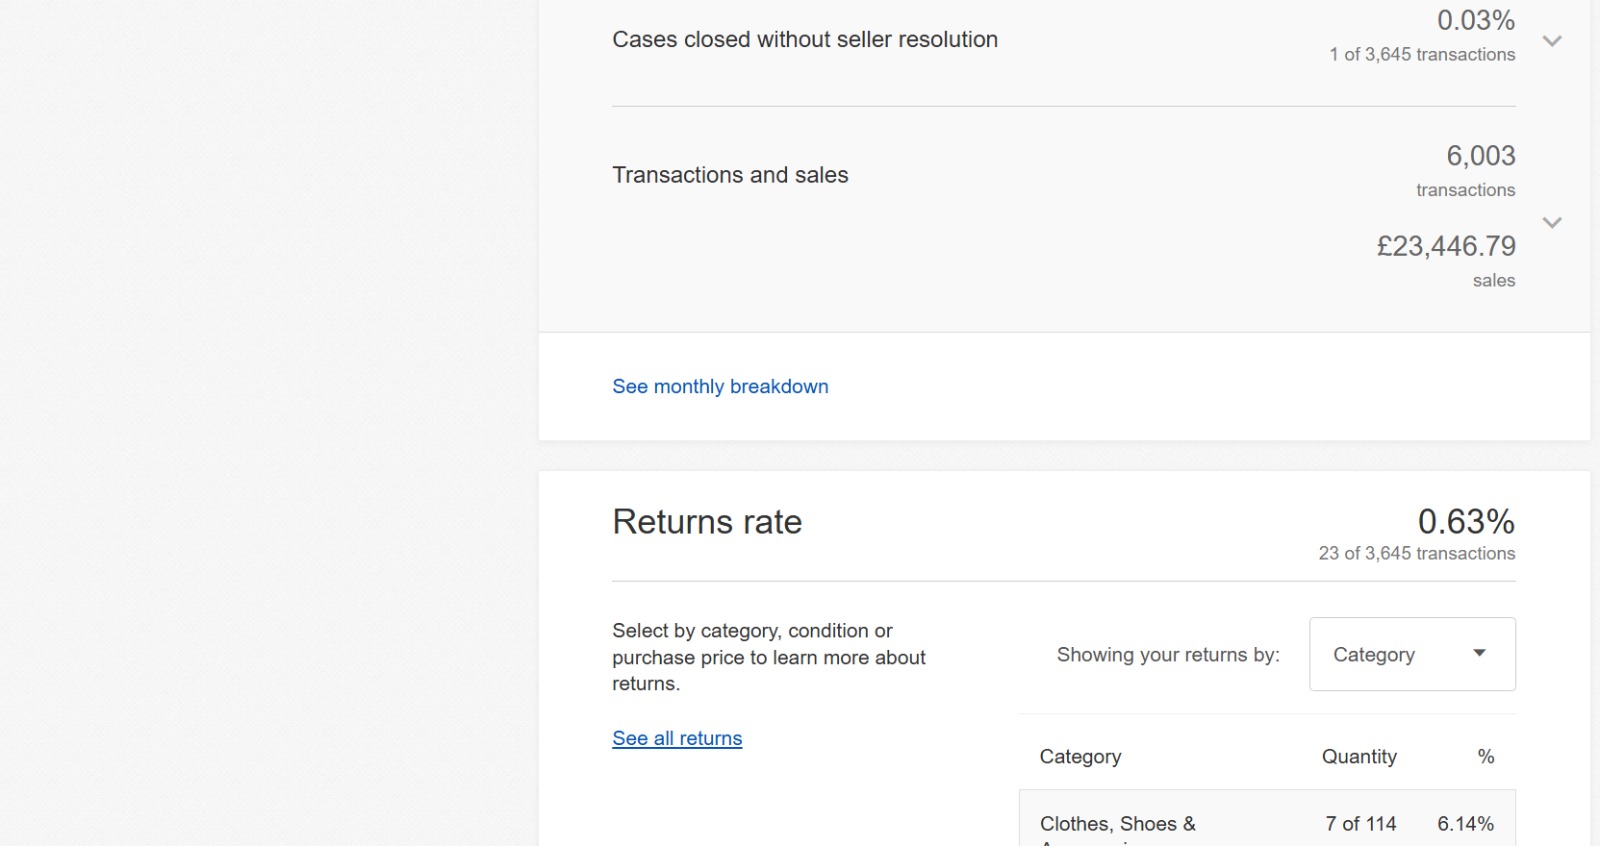1600x846 pixels.
Task: Click the 7 of 114 quantity cell
Action: pos(1360,823)
